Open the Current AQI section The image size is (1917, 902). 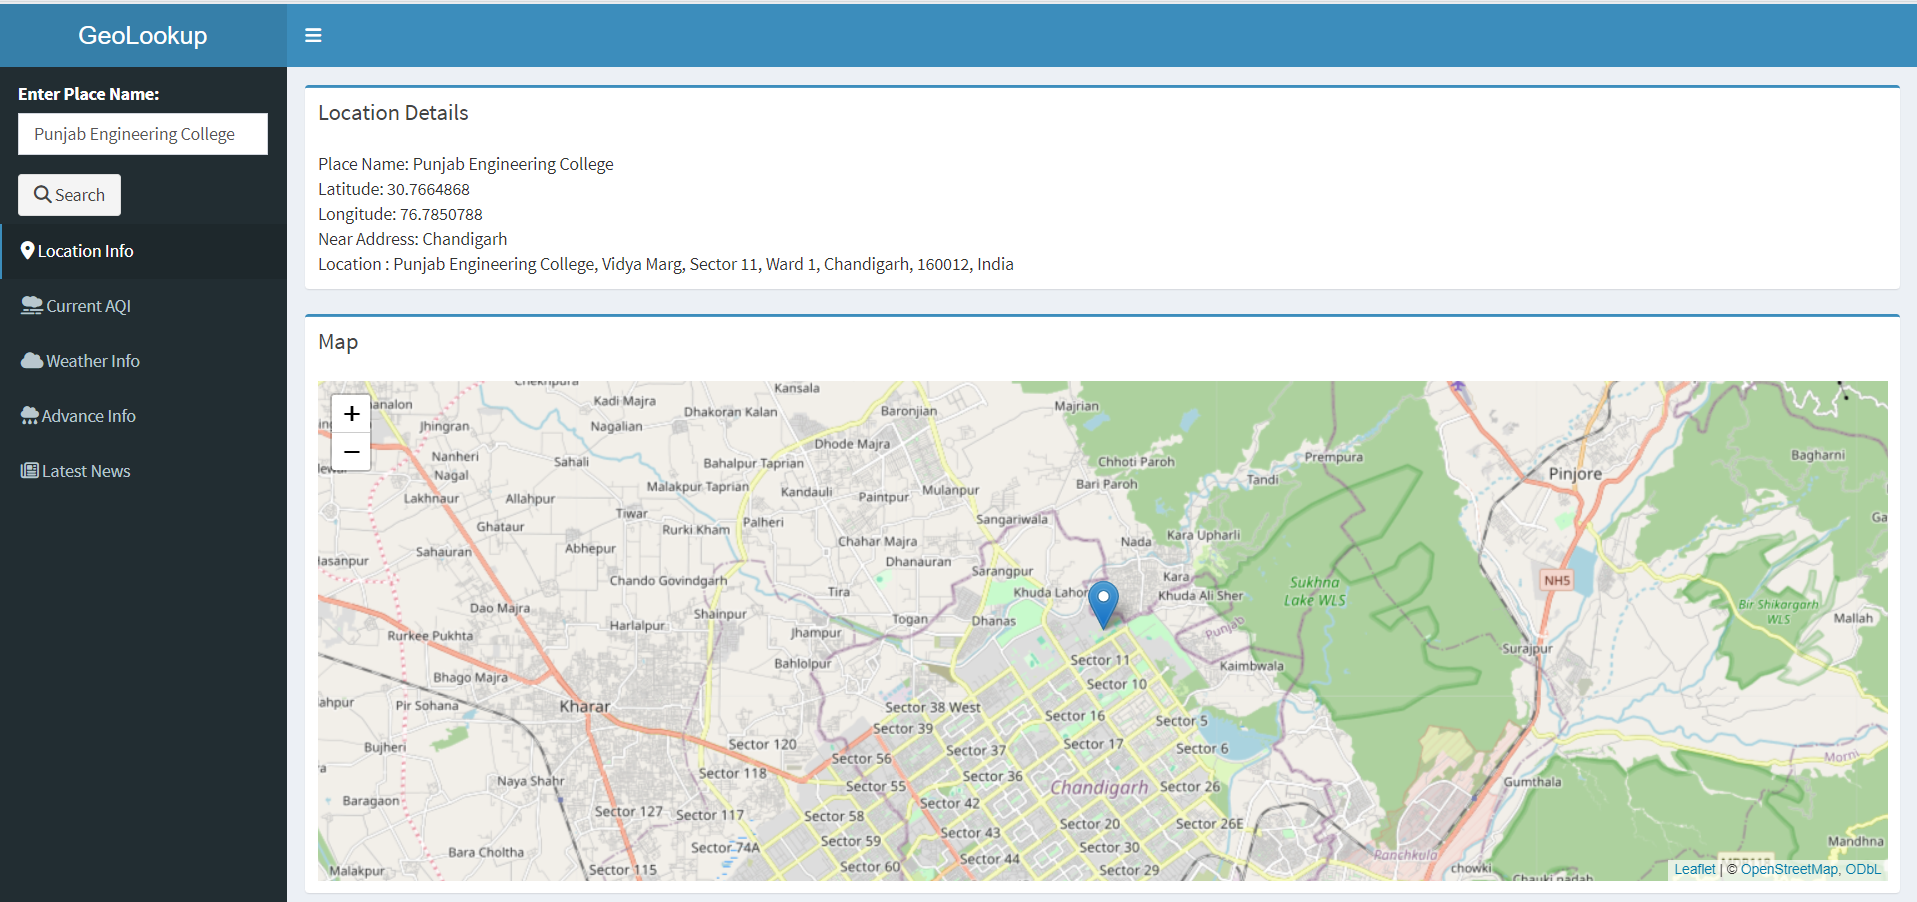click(x=143, y=306)
